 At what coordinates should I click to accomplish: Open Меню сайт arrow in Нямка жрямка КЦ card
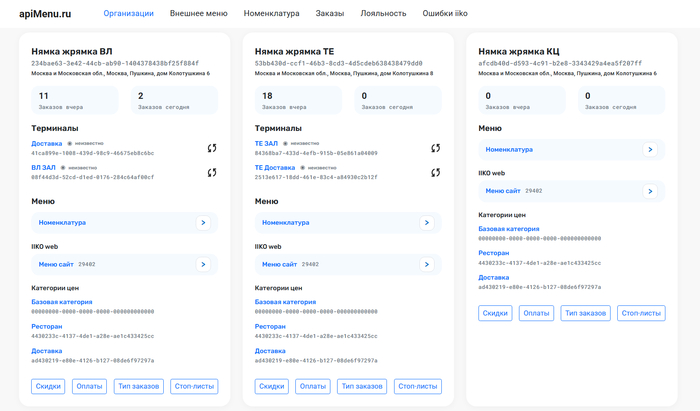pyautogui.click(x=650, y=191)
